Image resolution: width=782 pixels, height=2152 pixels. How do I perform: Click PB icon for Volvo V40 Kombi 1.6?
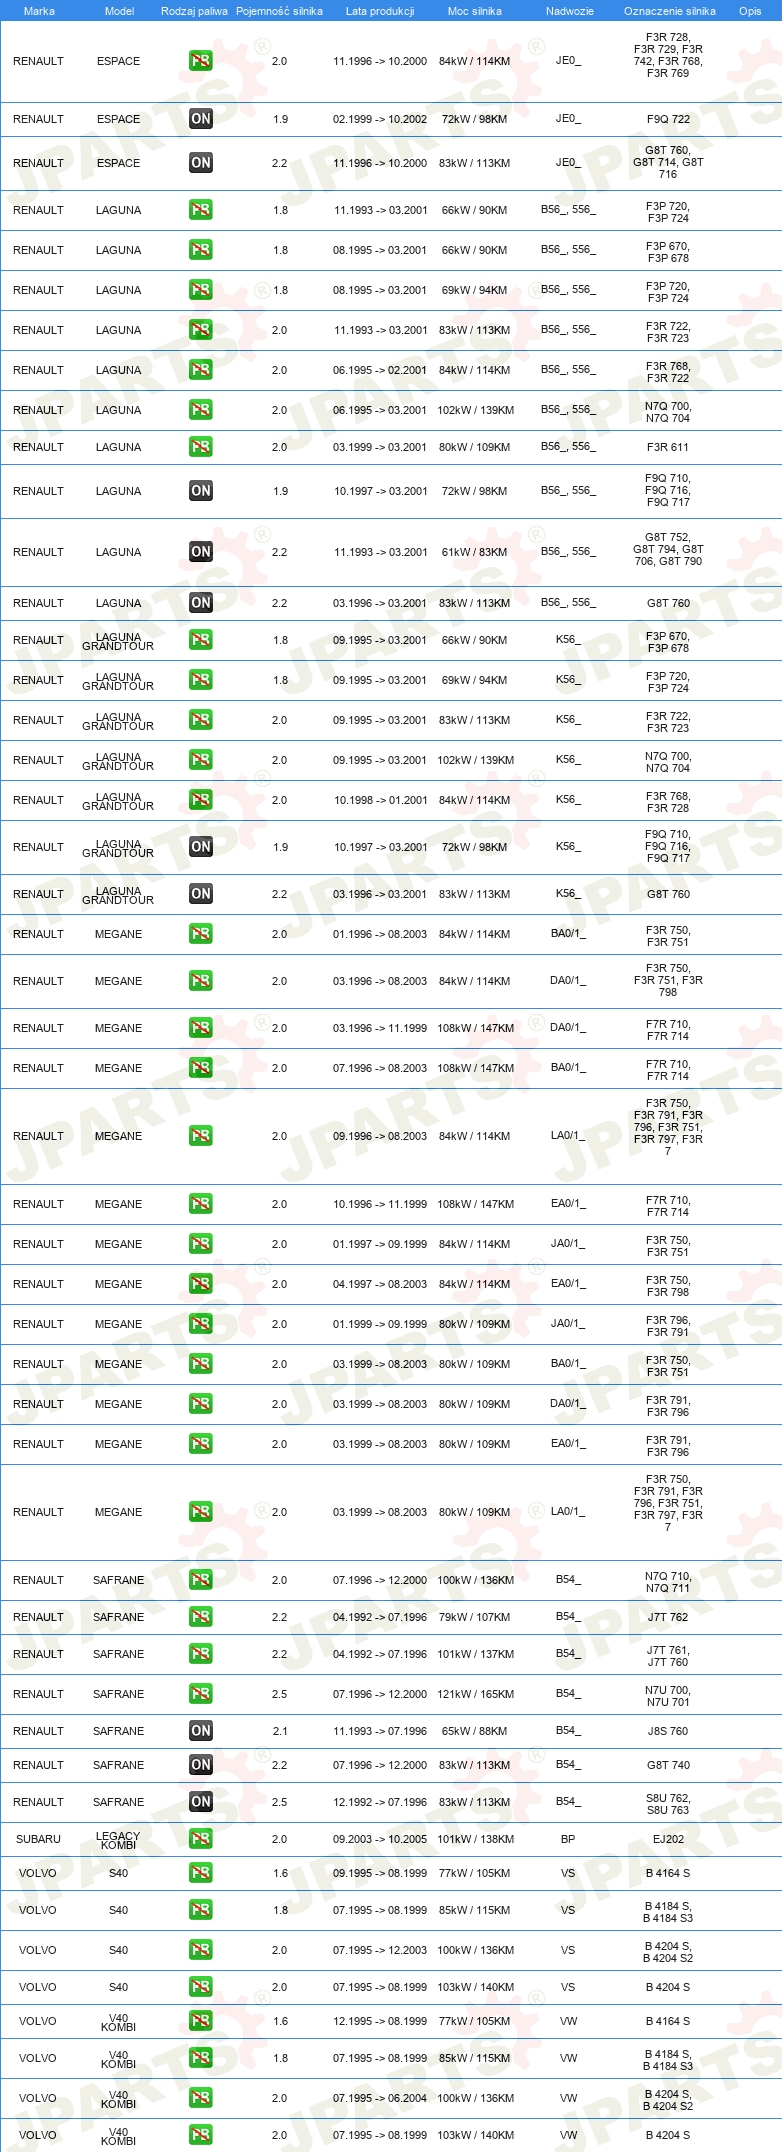tap(200, 2021)
